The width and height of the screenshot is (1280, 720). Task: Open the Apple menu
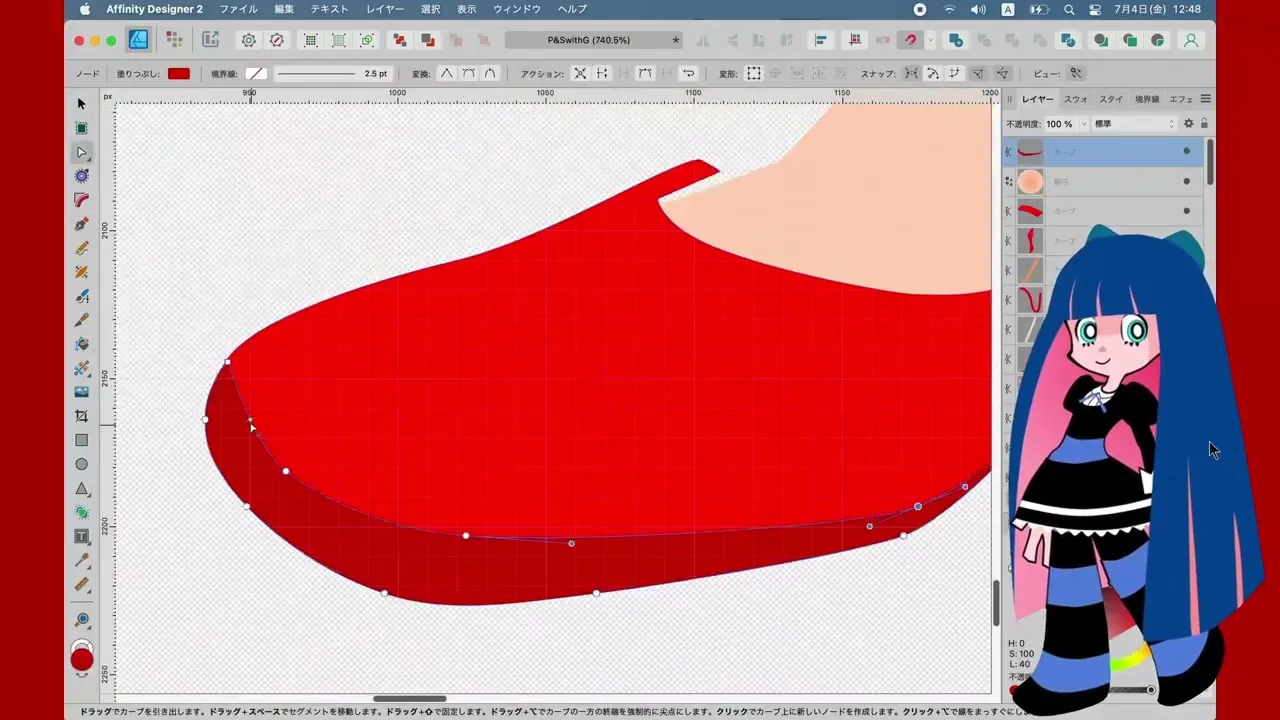tap(85, 9)
